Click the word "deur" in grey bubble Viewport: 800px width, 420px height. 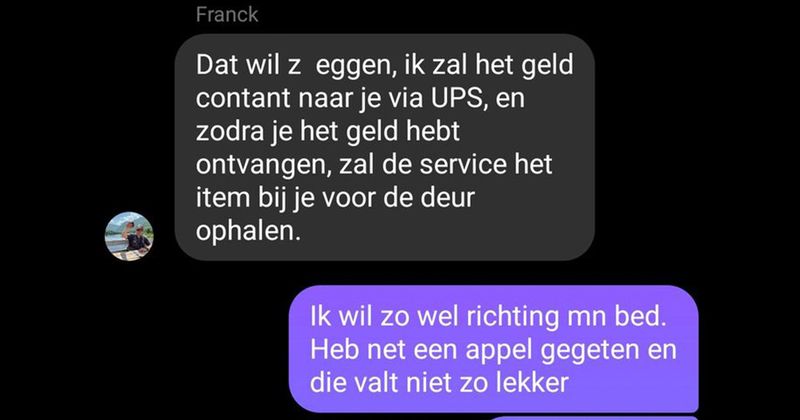[x=447, y=197]
